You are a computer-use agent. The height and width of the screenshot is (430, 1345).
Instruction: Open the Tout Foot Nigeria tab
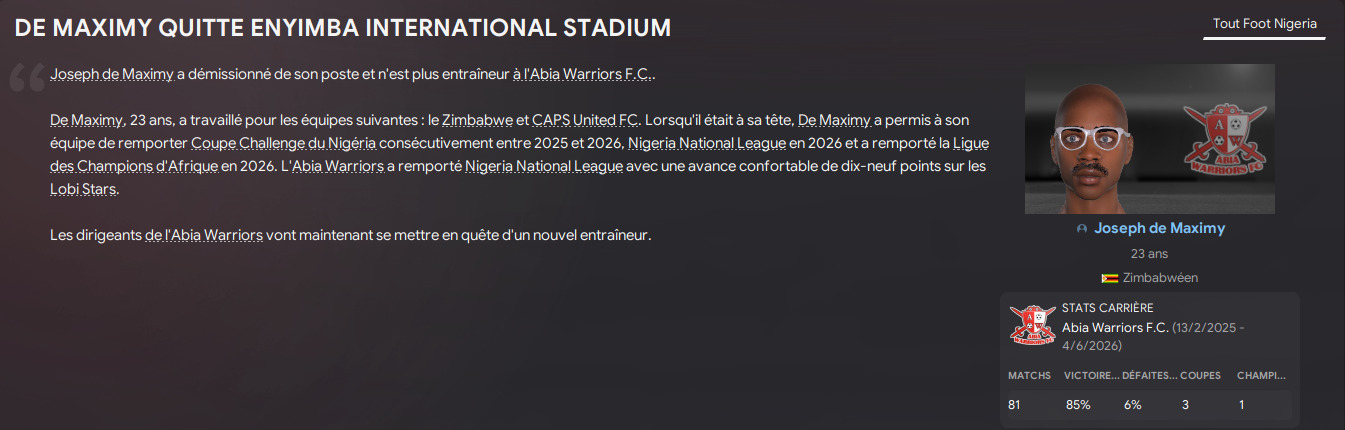click(1264, 24)
